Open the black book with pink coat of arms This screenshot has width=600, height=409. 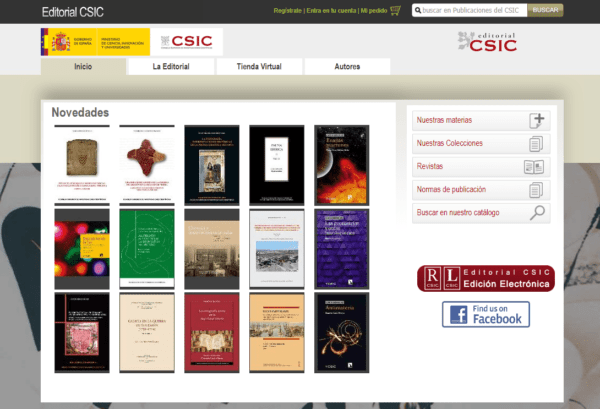click(x=82, y=332)
